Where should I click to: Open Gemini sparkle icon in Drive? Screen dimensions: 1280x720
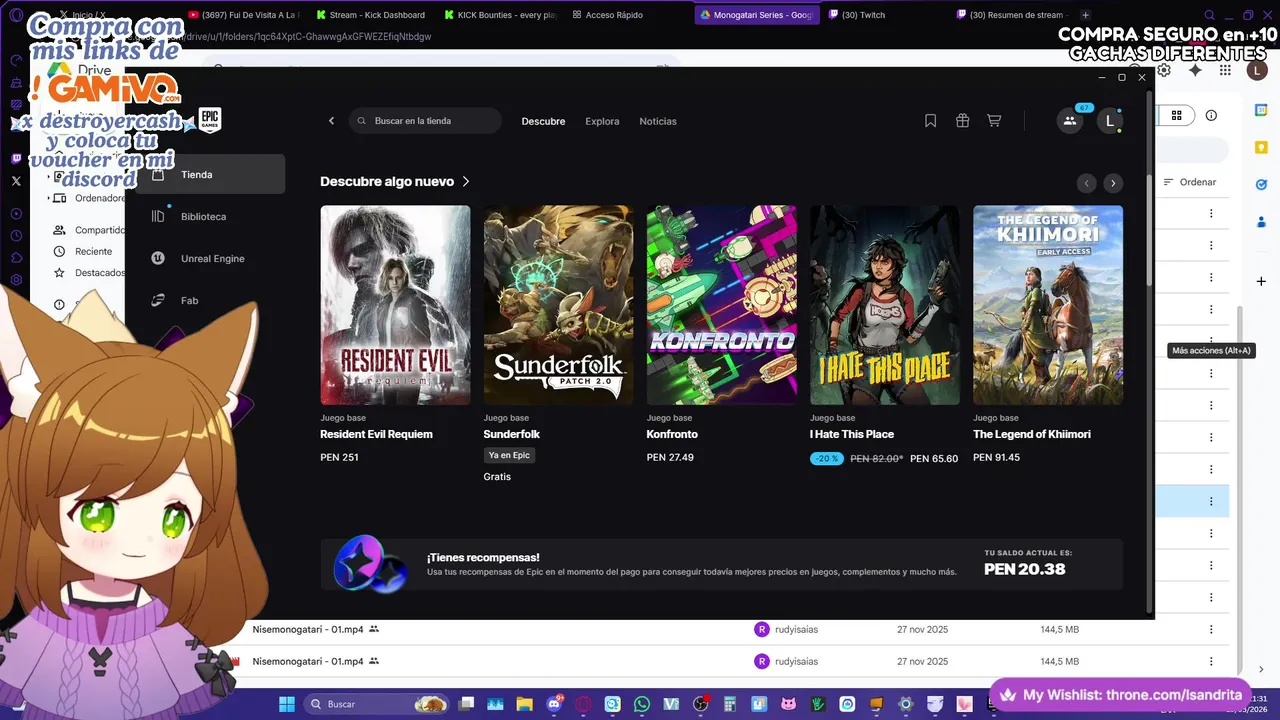click(x=1195, y=70)
